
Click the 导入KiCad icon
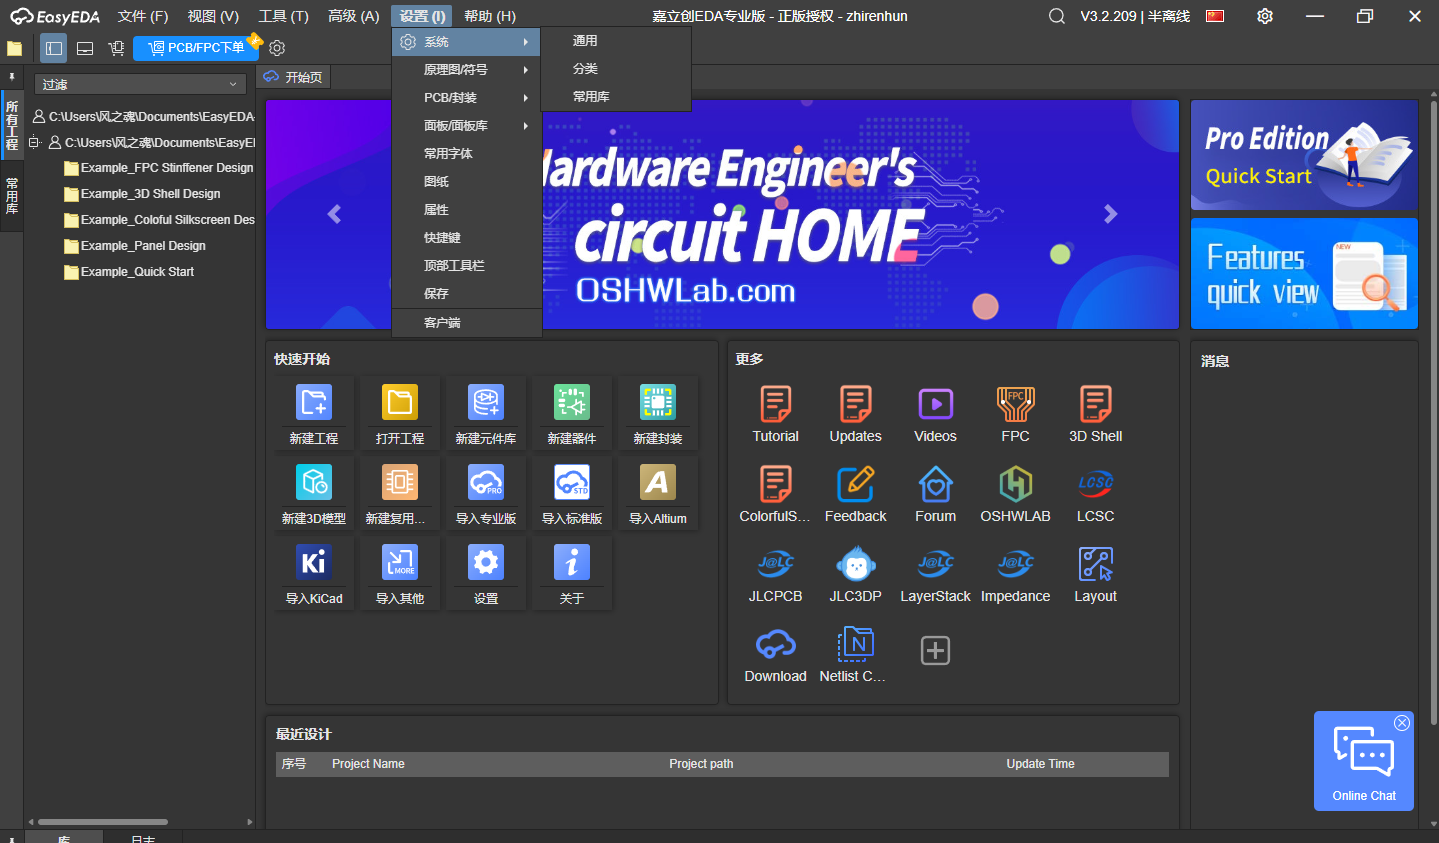[x=314, y=562]
